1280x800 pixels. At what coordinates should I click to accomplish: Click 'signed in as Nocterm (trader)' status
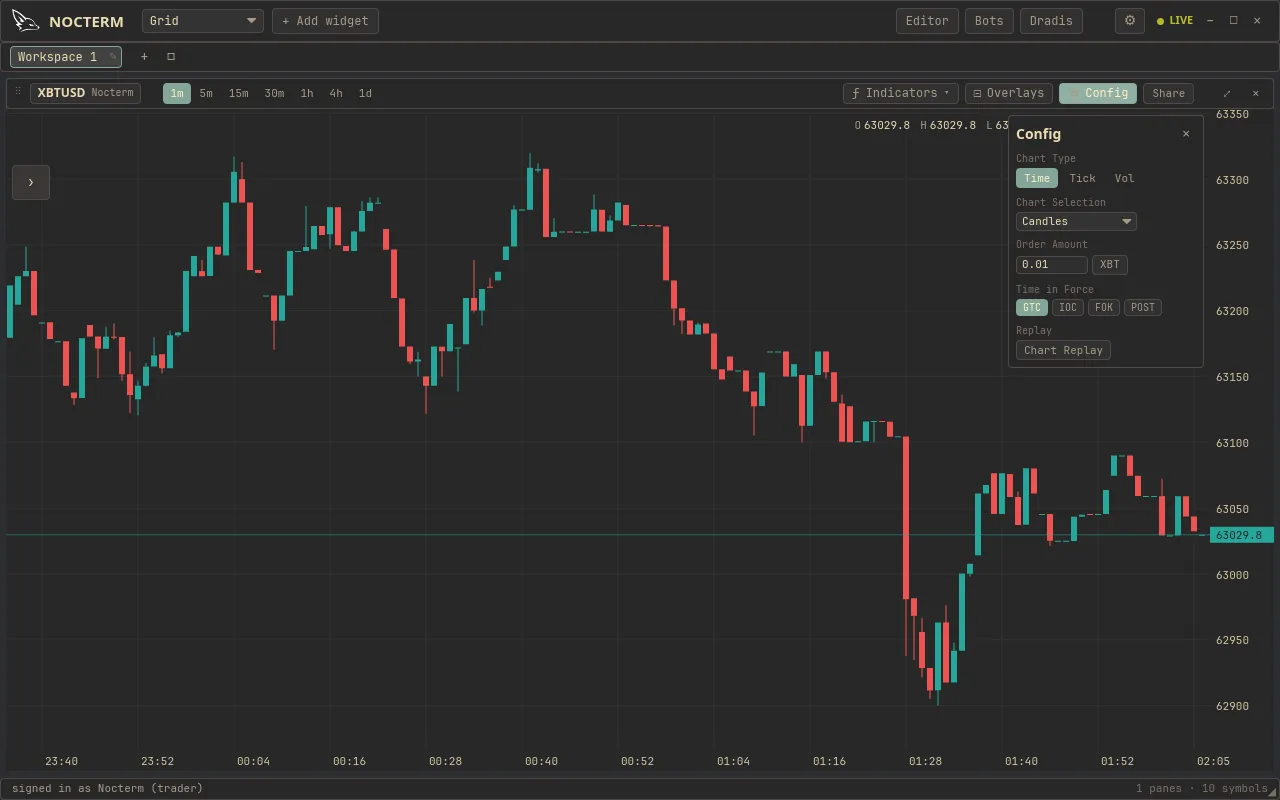[x=107, y=788]
